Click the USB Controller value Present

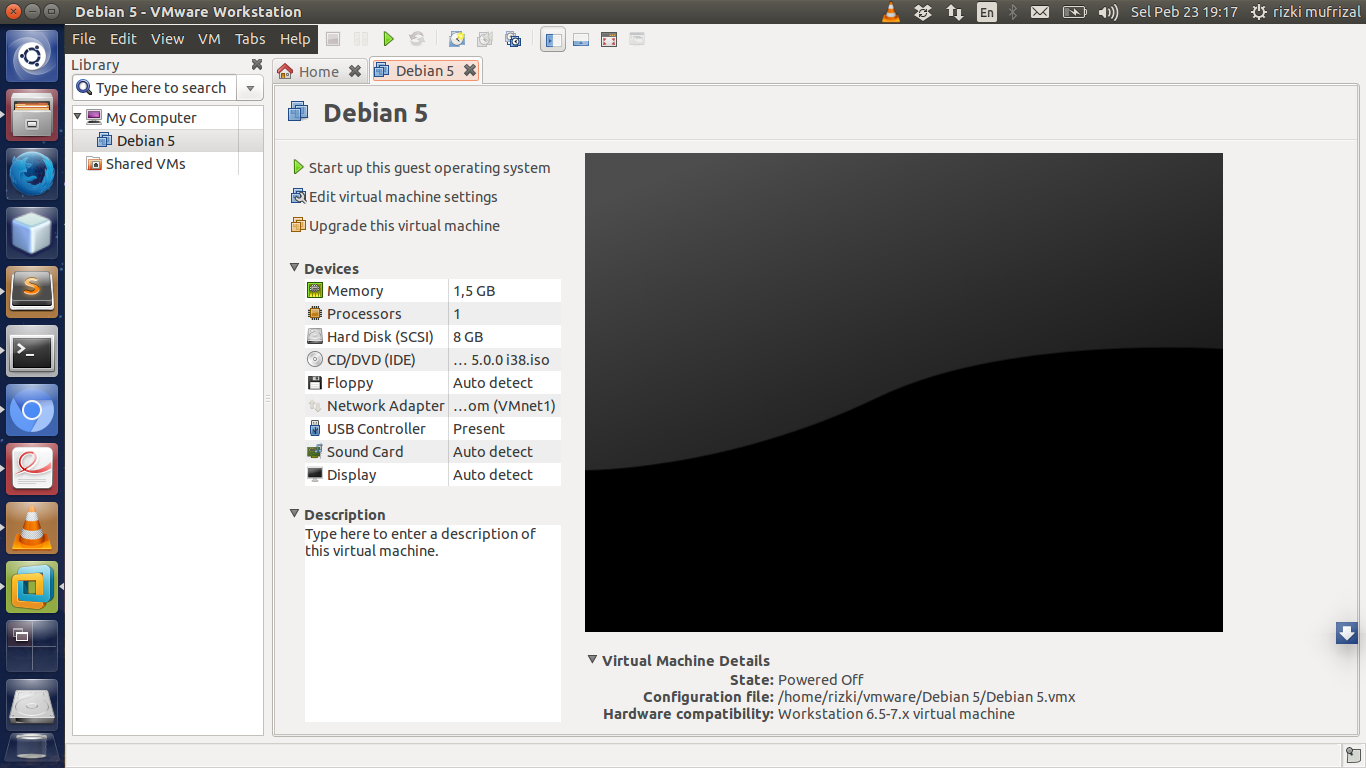(479, 429)
